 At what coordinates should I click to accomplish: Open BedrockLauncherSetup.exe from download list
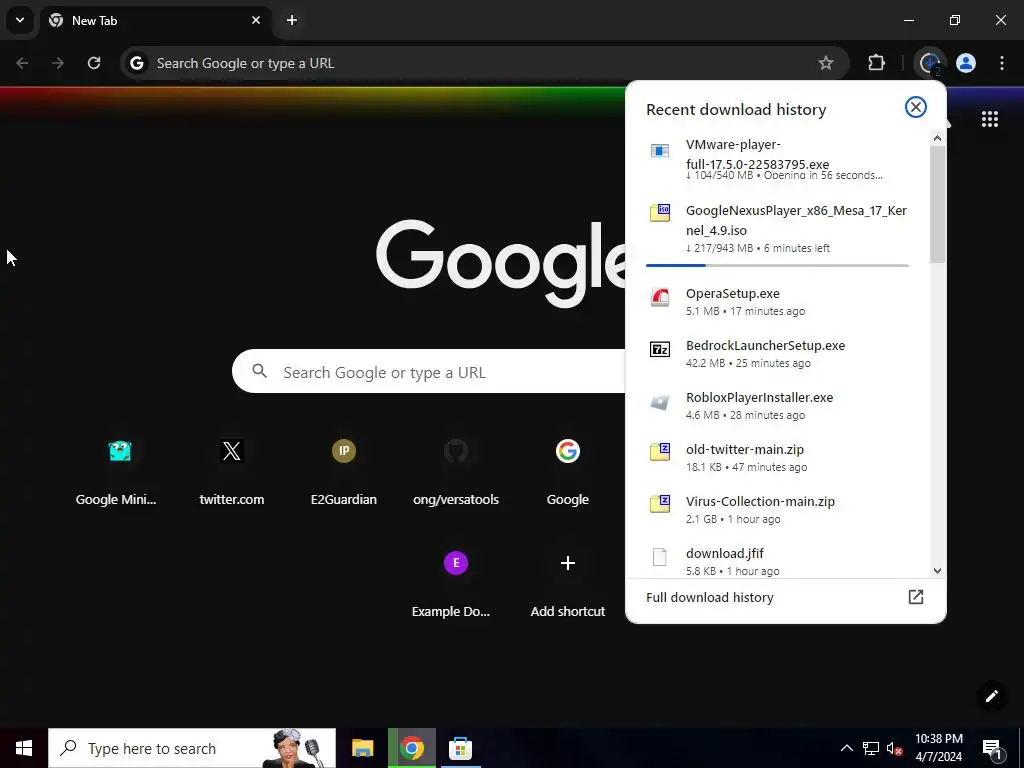click(x=777, y=353)
